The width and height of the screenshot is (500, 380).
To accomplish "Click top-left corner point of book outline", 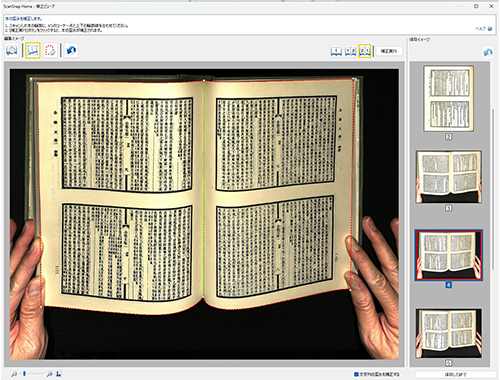I will click(38, 83).
